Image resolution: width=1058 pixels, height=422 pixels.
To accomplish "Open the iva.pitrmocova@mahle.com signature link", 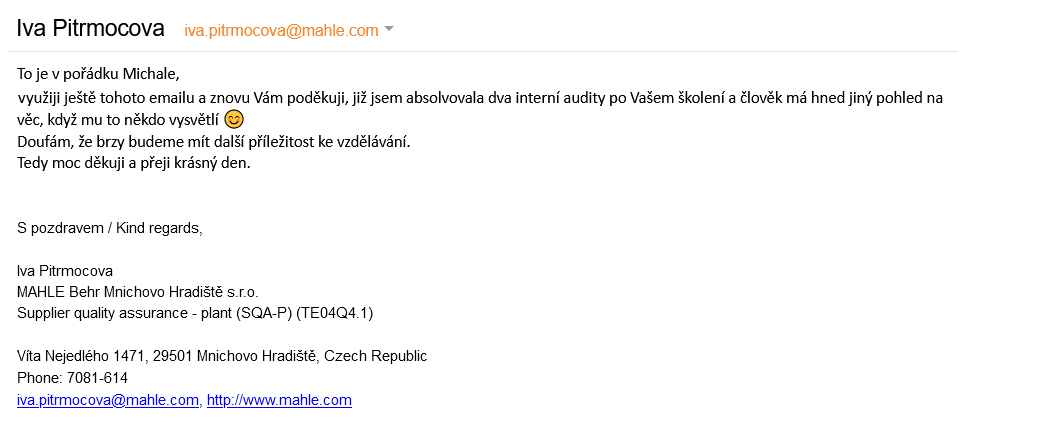I will point(108,400).
